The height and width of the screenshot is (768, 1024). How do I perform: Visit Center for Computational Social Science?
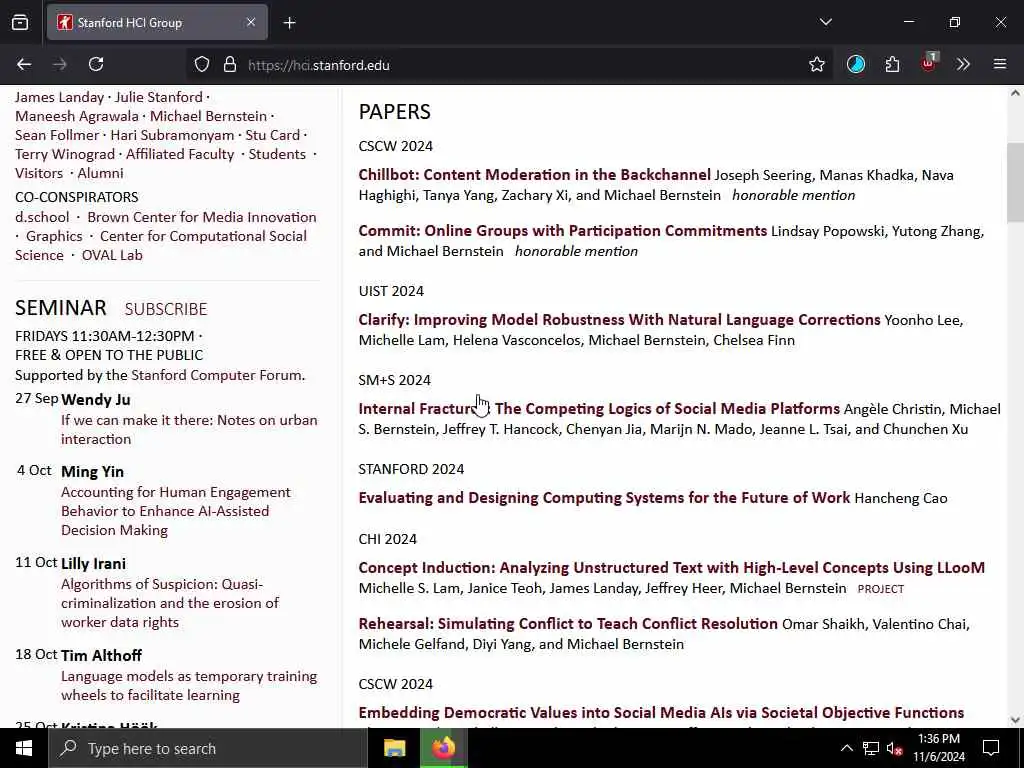point(161,246)
